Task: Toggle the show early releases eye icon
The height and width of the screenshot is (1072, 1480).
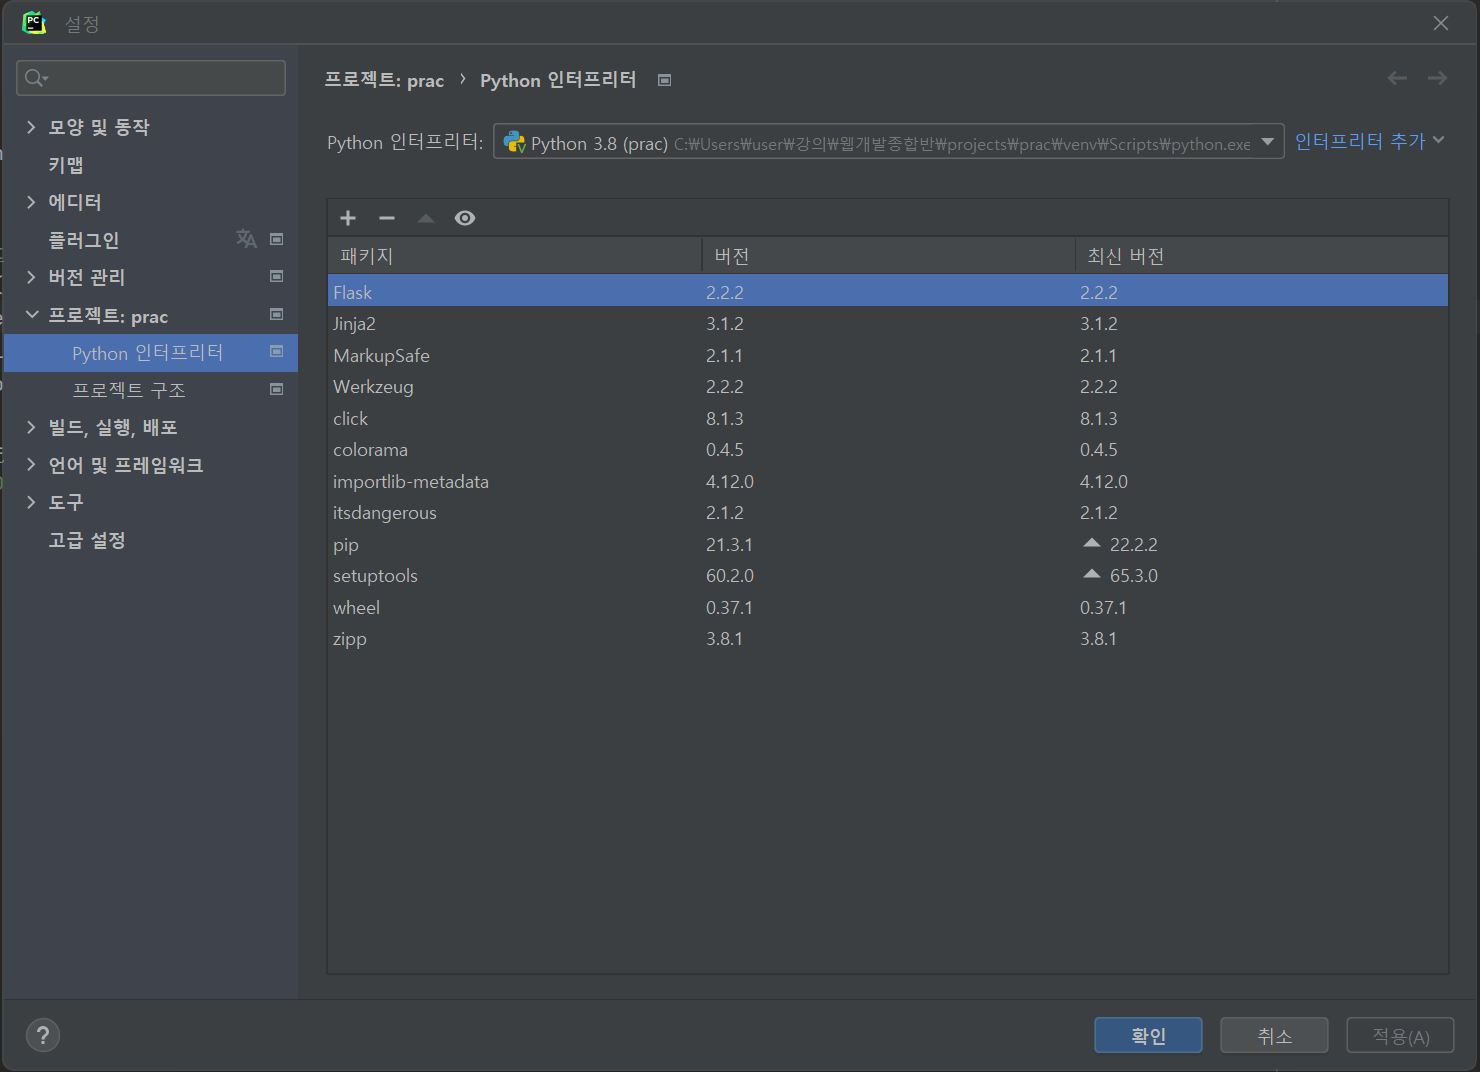Action: [x=465, y=218]
